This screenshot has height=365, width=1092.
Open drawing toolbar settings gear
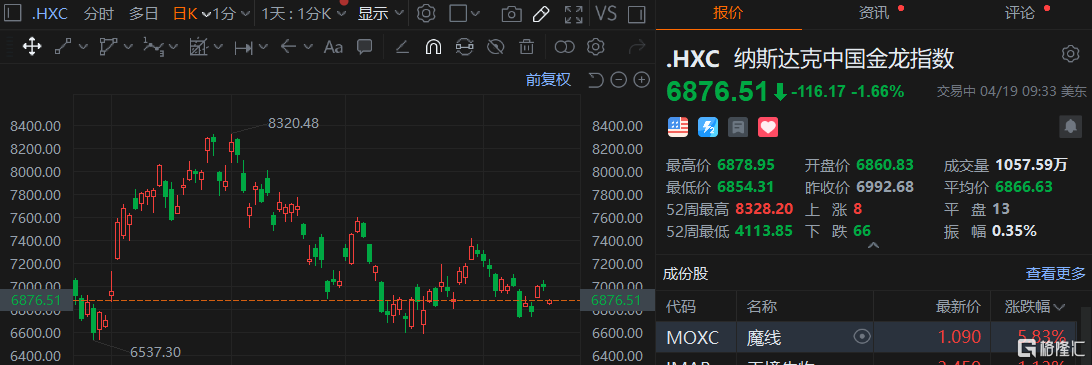pyautogui.click(x=595, y=47)
